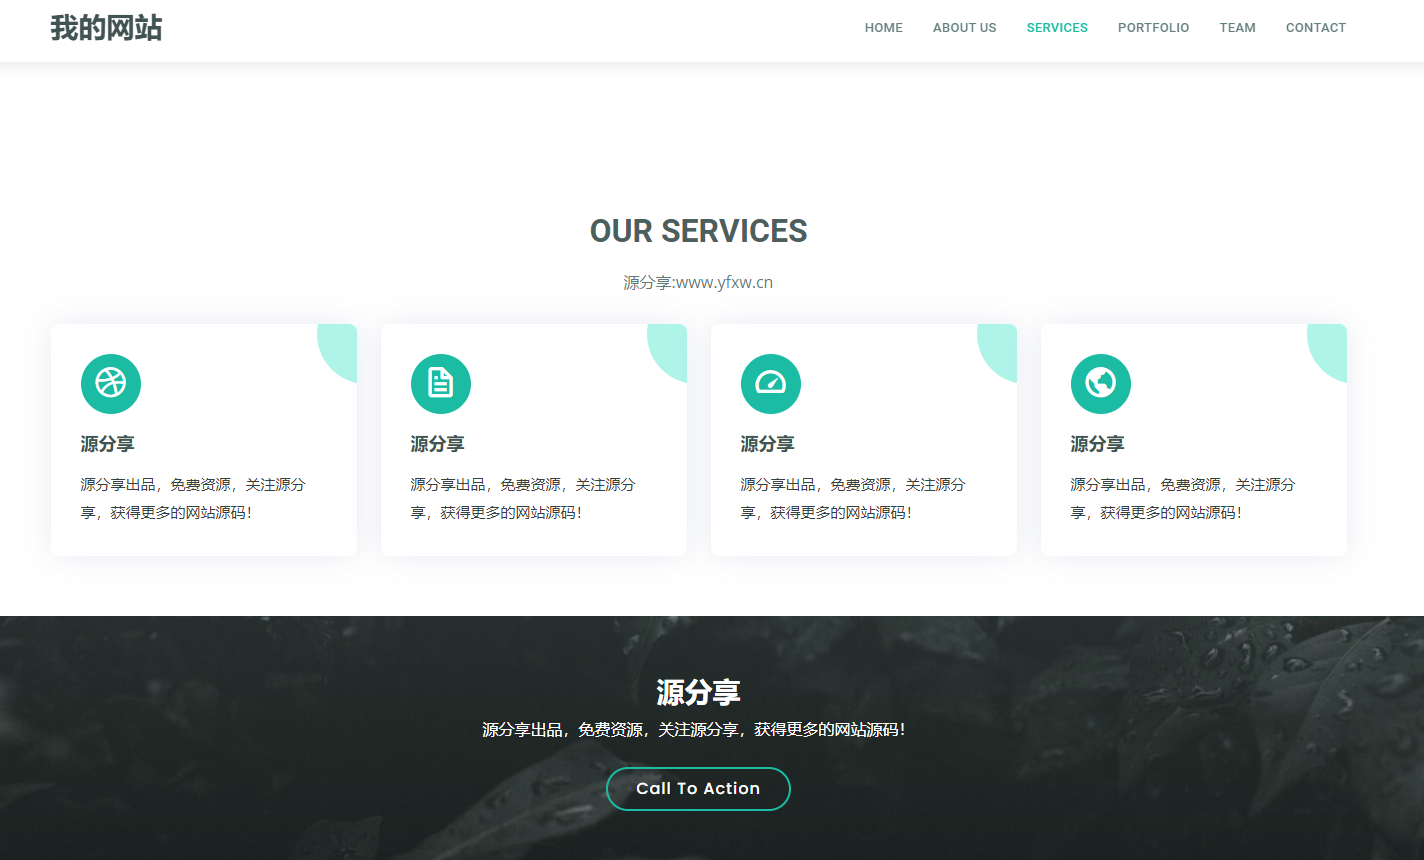This screenshot has height=860, width=1424.
Task: Open the card title under document icon
Action: click(x=438, y=444)
